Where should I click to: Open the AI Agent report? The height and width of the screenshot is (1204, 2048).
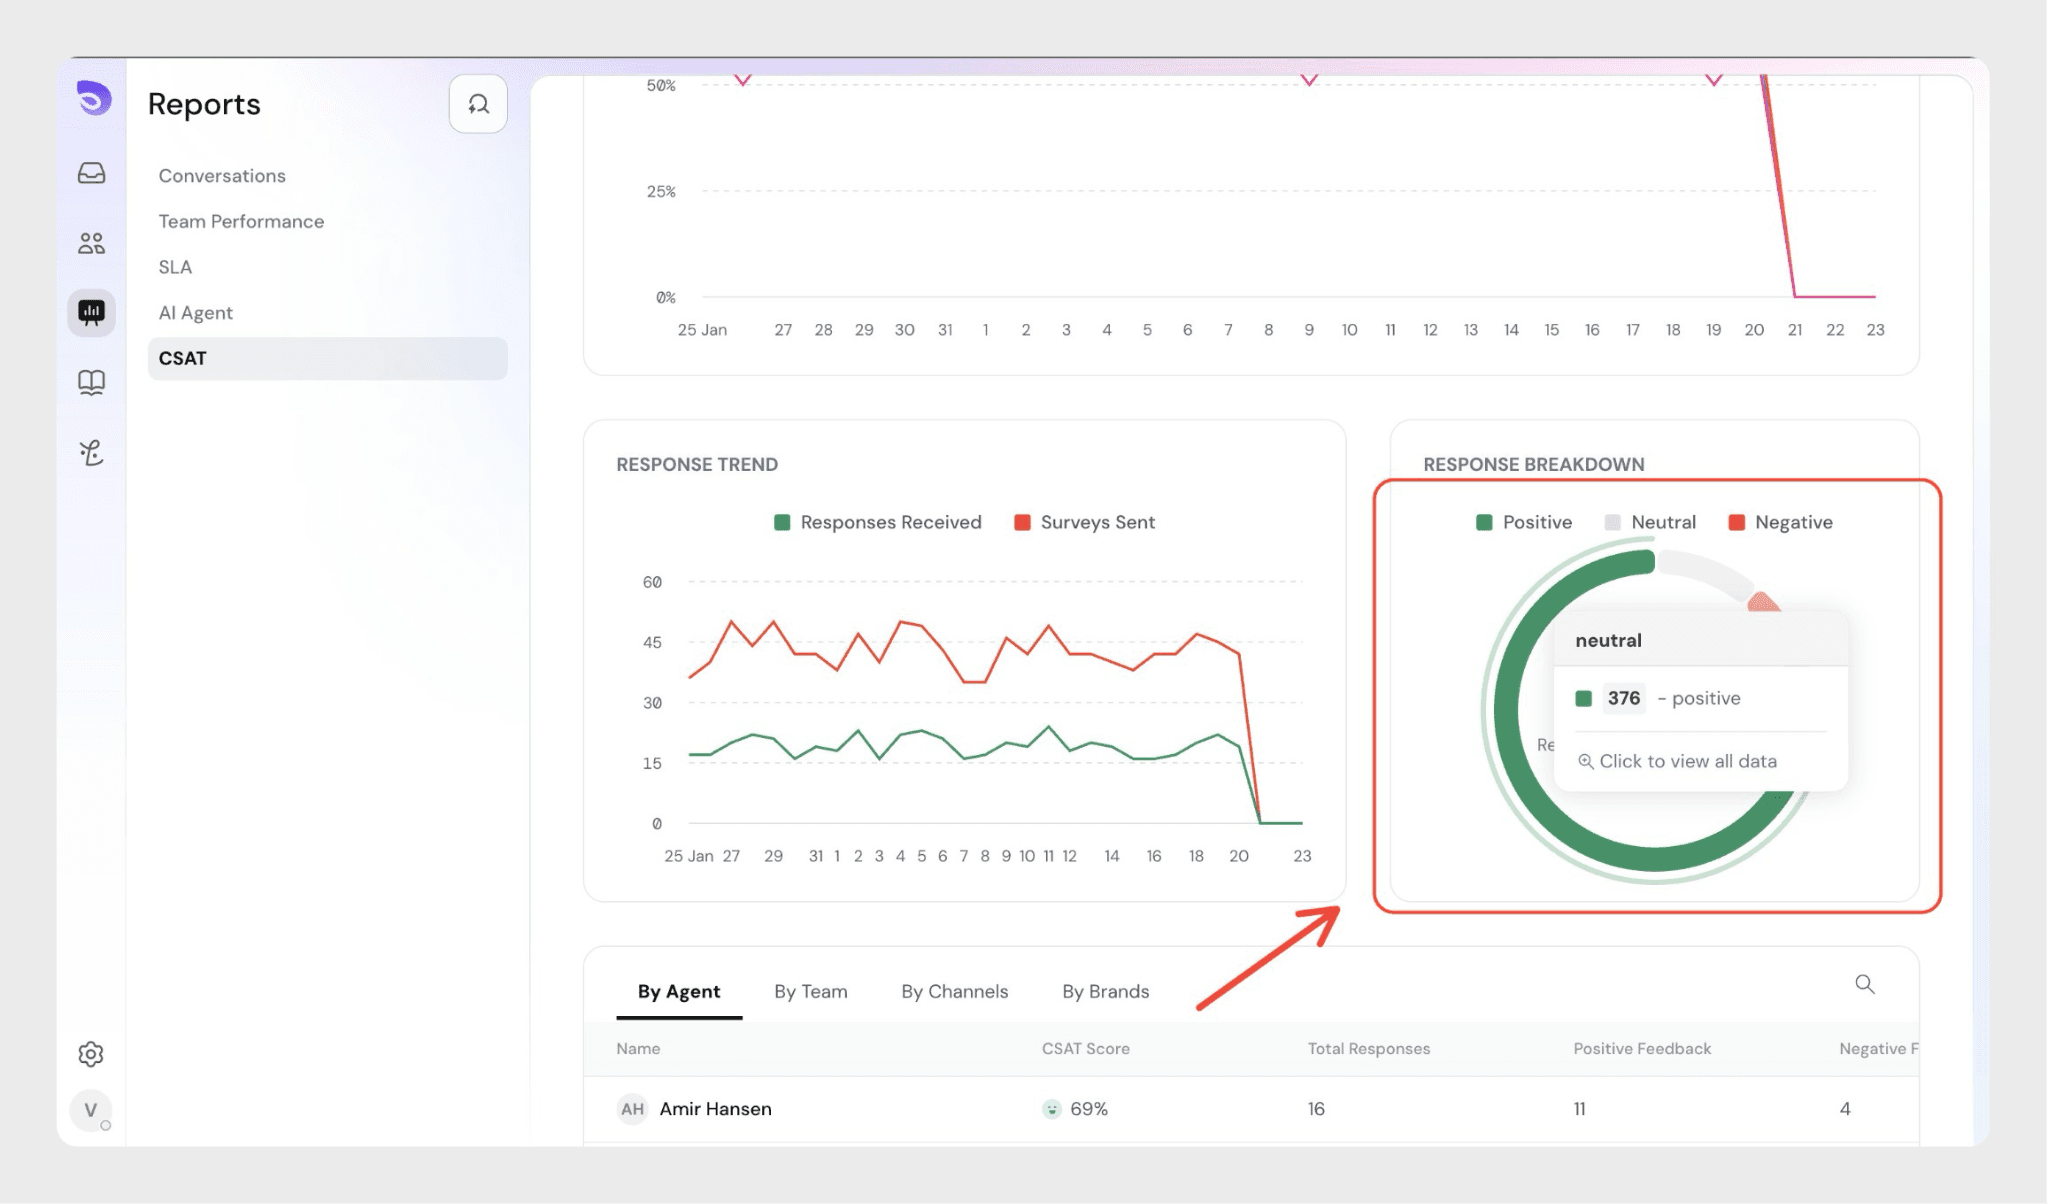click(x=195, y=312)
